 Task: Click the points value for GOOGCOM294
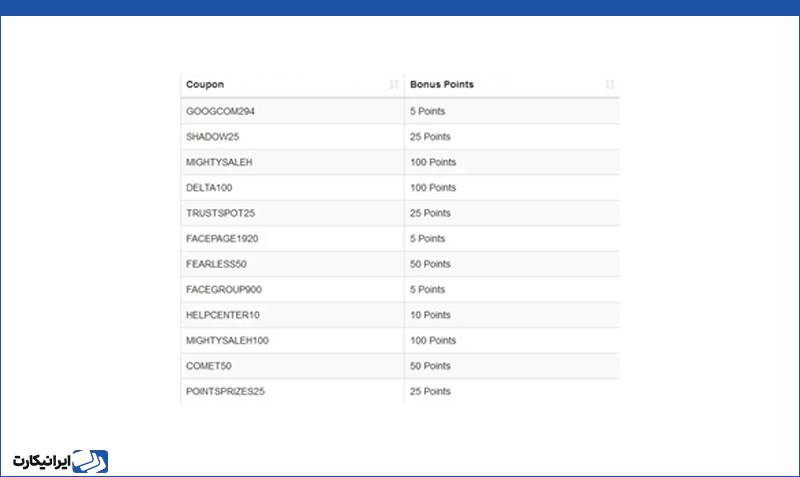428,111
